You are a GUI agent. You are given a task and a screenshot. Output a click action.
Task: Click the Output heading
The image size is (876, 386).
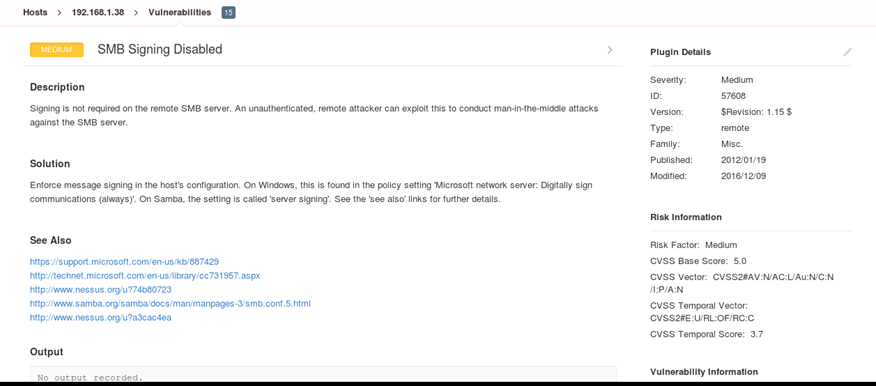[x=46, y=352]
